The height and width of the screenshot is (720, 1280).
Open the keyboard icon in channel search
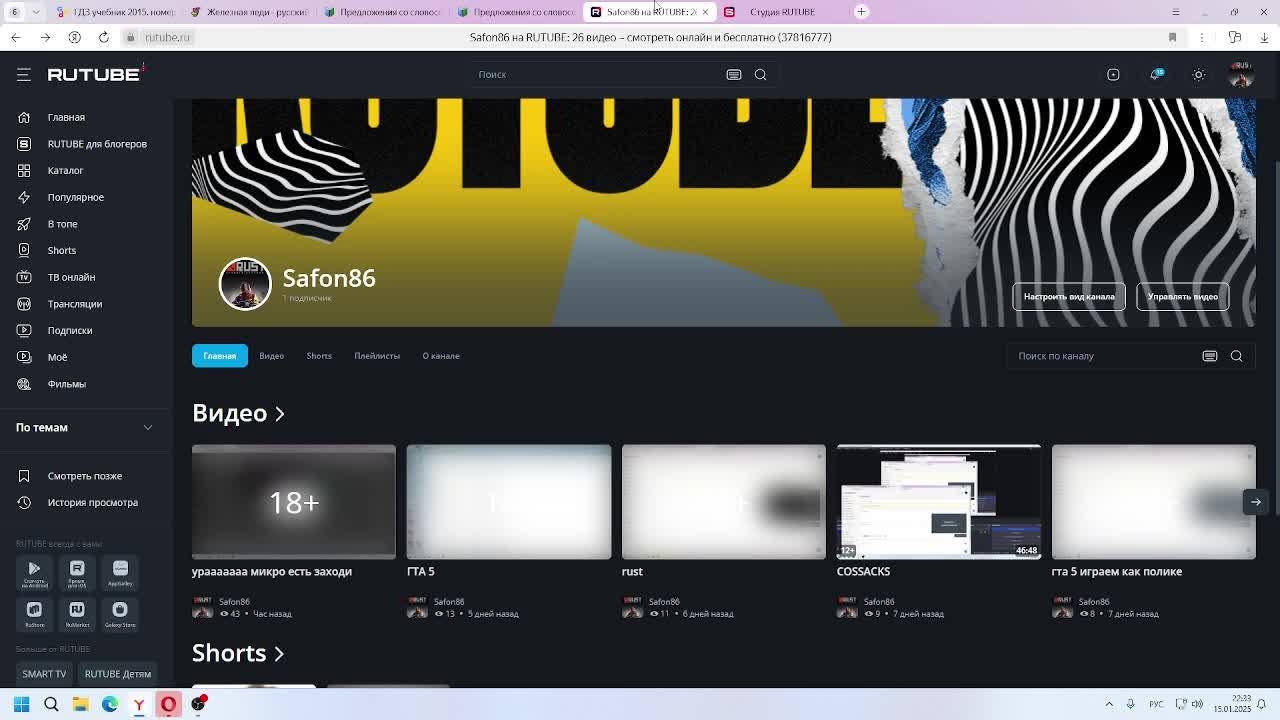(x=1210, y=356)
